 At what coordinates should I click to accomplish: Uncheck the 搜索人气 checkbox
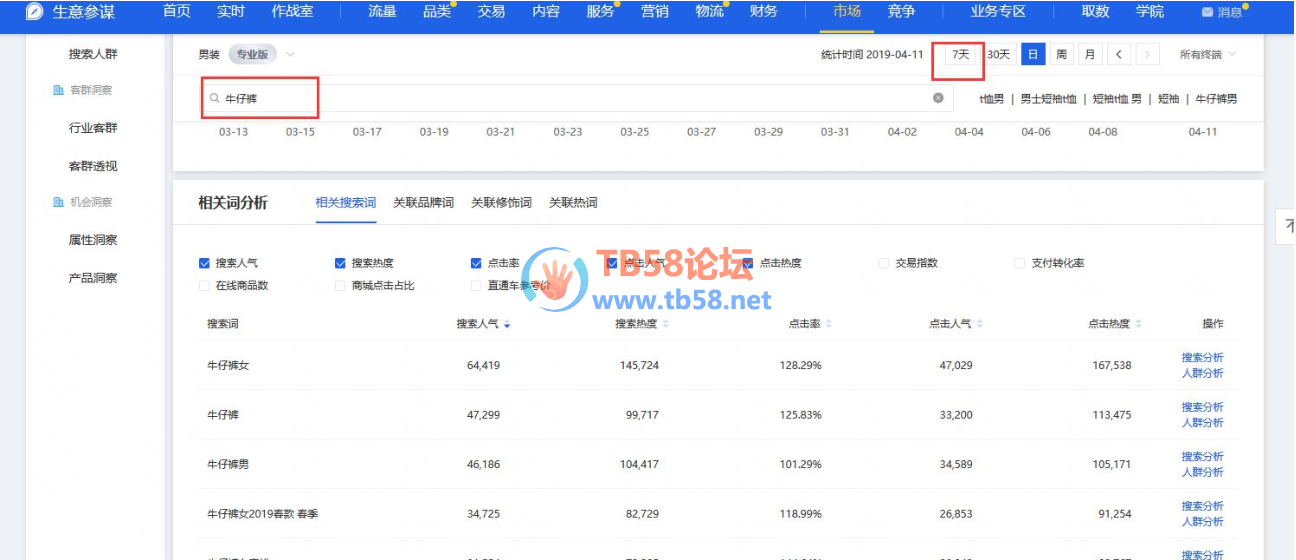click(205, 263)
